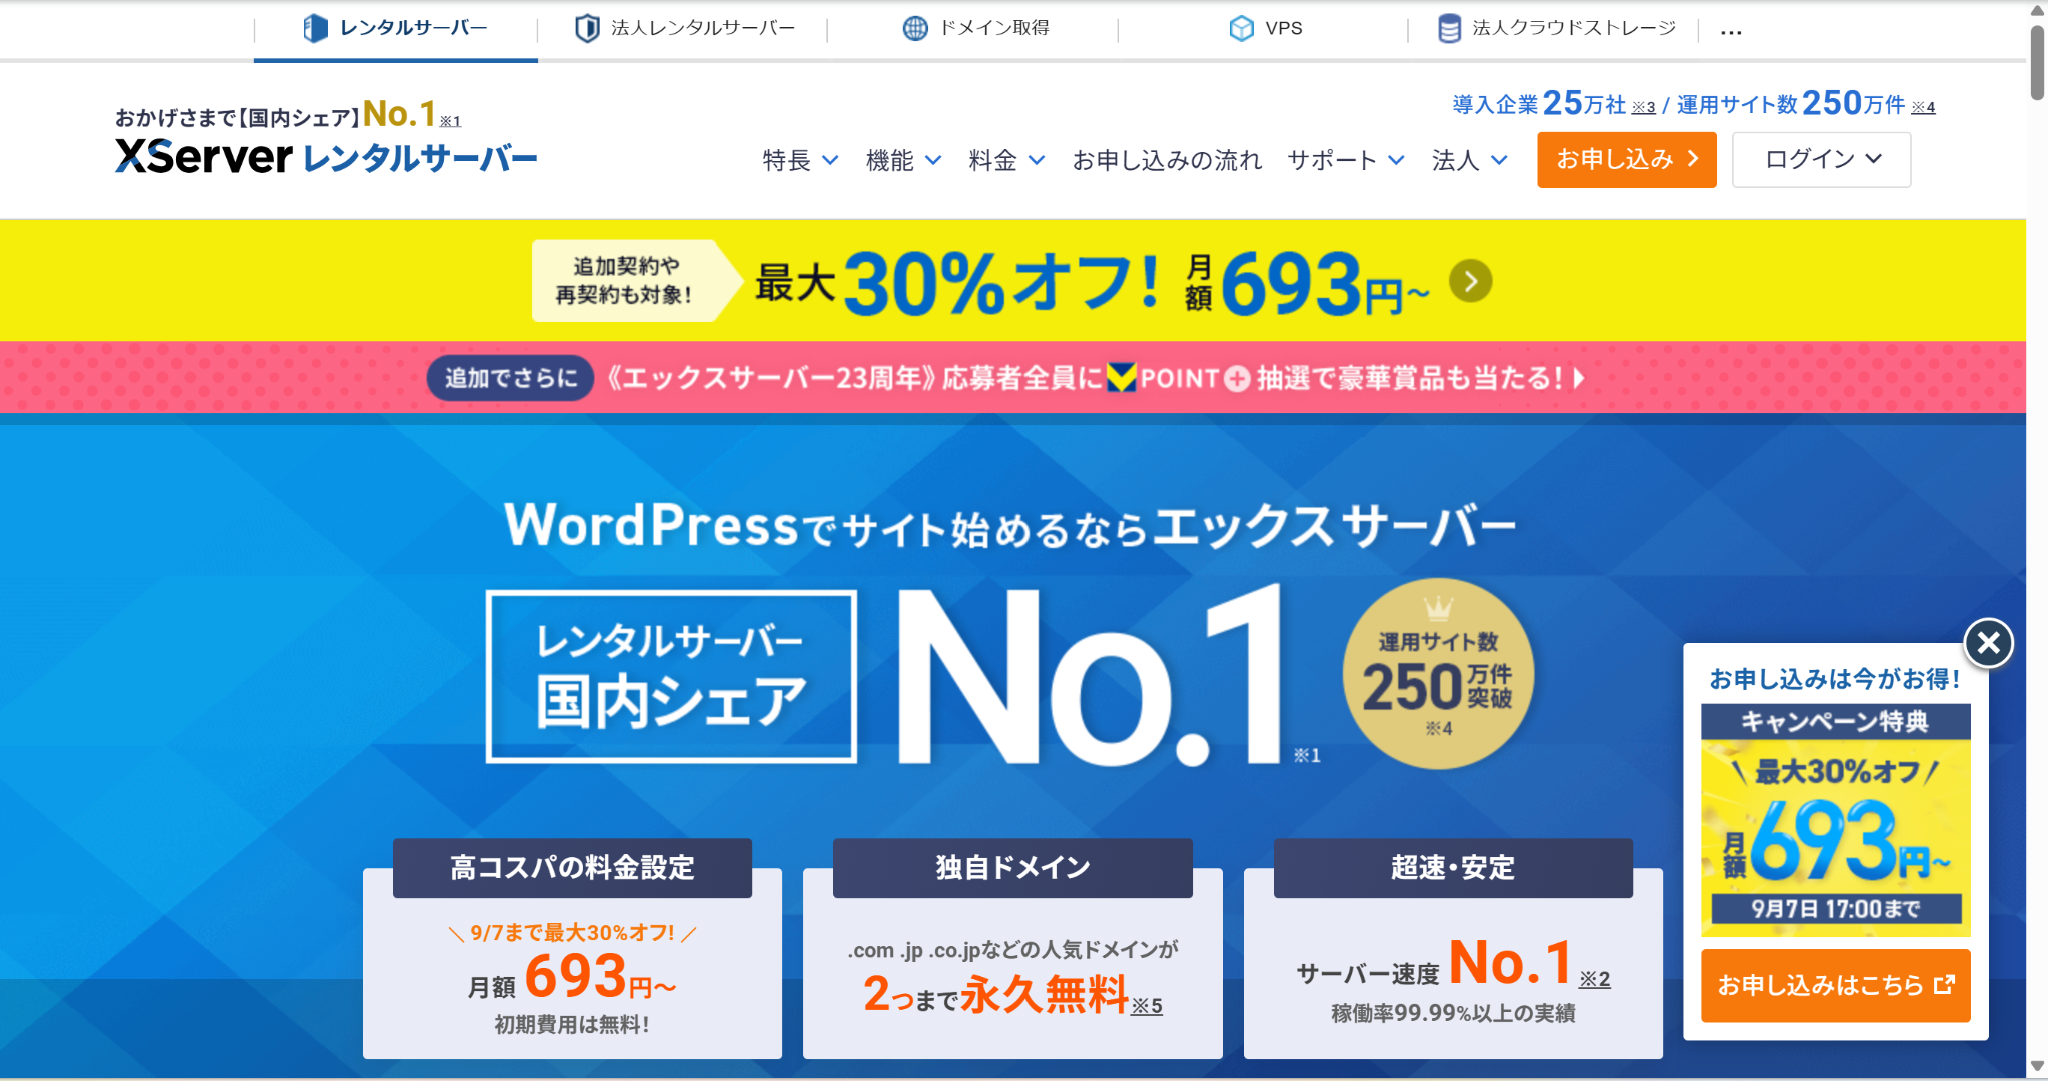This screenshot has height=1081, width=2048.
Task: Click the XServer レンタルサーバー logo
Action: pyautogui.click(x=326, y=157)
